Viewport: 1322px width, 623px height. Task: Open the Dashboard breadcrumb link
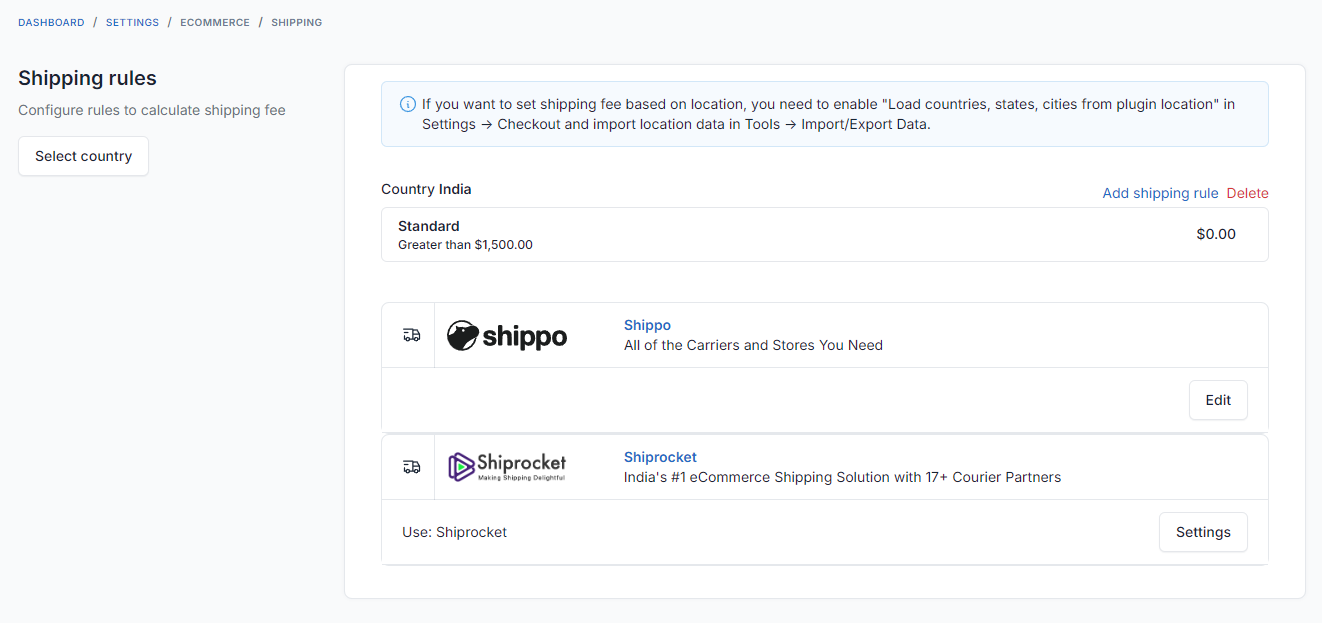51,22
